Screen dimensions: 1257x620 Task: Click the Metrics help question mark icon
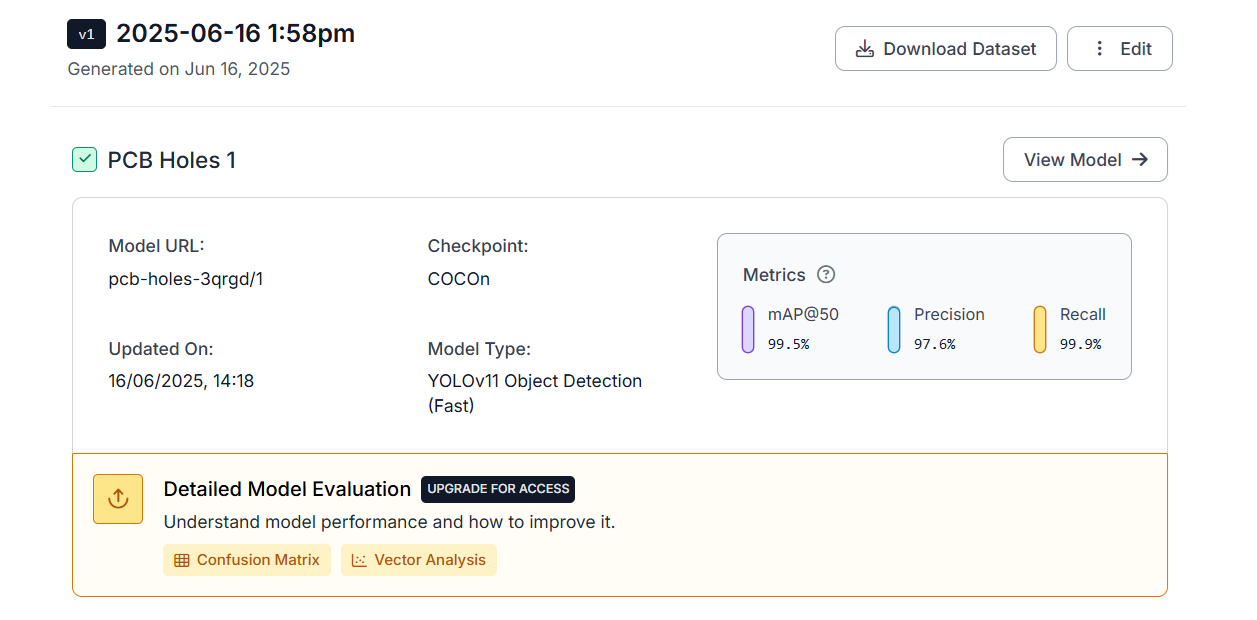826,275
